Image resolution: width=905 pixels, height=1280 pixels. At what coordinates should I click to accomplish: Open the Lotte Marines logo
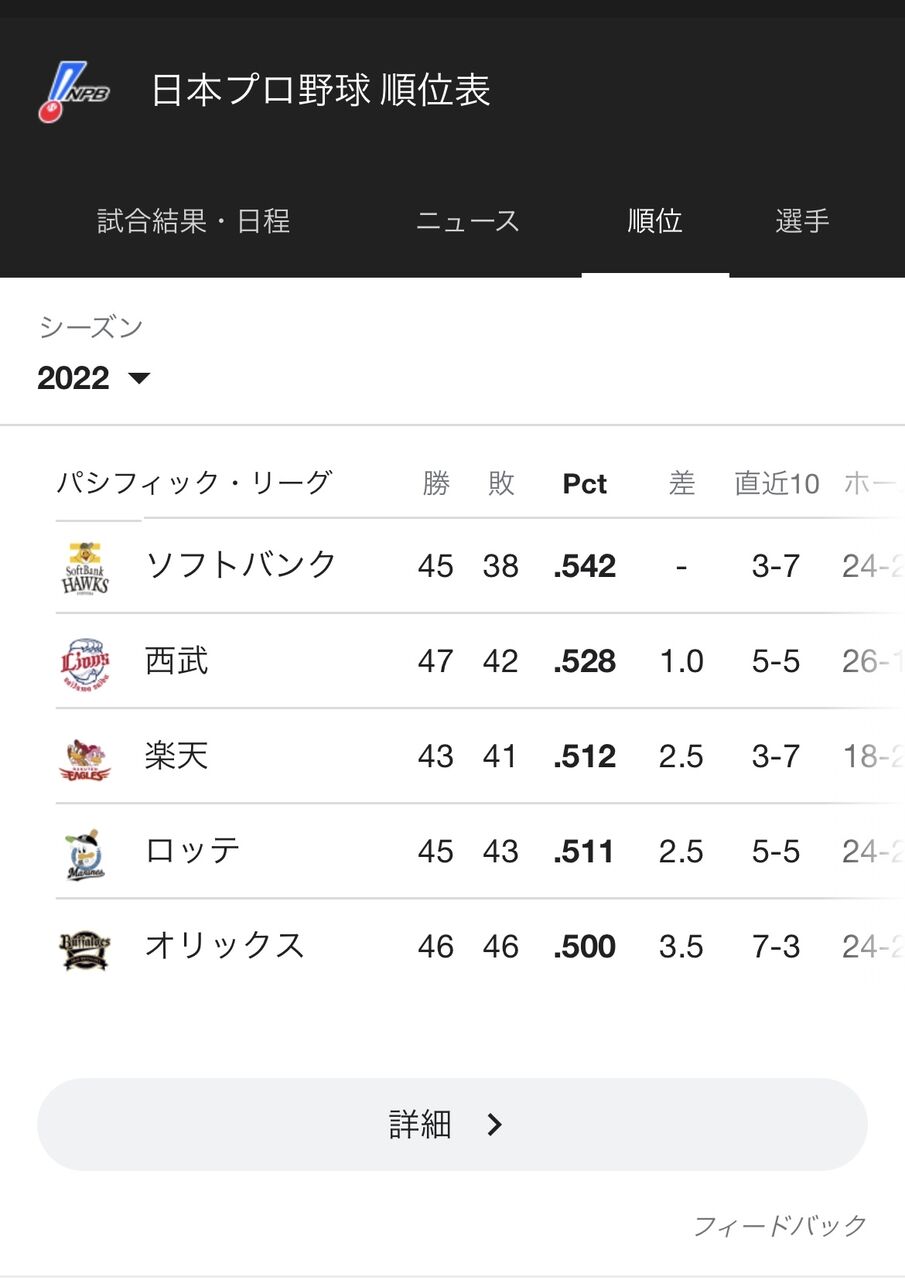point(85,853)
